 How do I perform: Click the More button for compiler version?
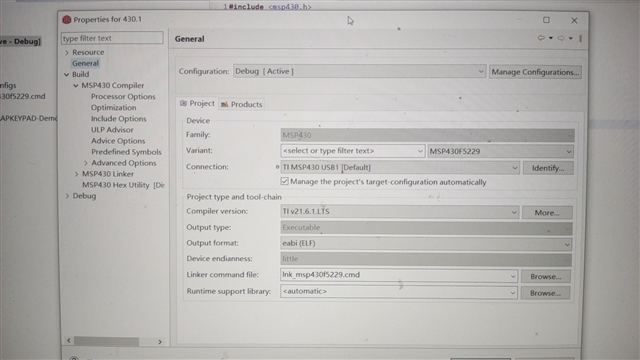click(547, 213)
